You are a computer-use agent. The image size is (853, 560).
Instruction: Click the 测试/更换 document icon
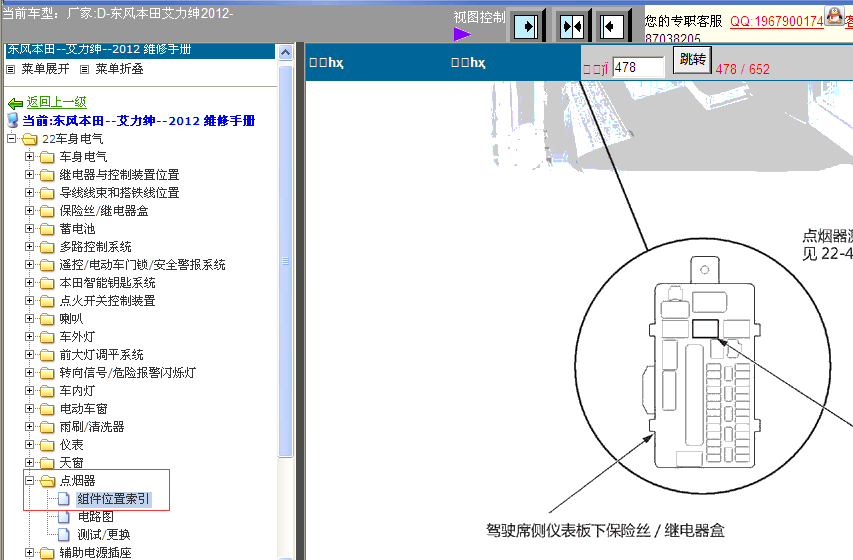[x=64, y=534]
